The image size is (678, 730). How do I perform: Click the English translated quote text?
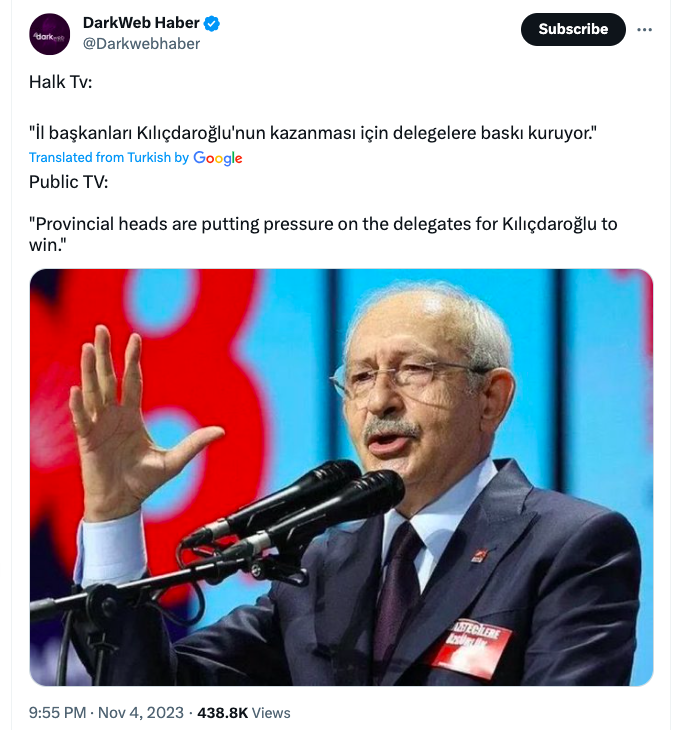323,234
